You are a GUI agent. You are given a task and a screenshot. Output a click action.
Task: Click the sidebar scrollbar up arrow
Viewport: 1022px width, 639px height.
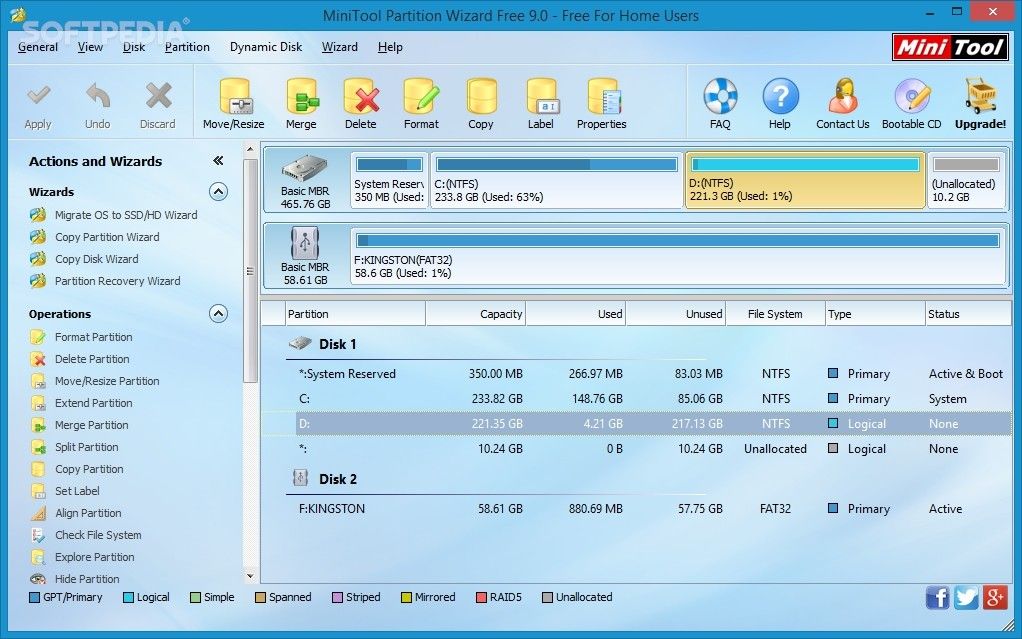point(250,149)
